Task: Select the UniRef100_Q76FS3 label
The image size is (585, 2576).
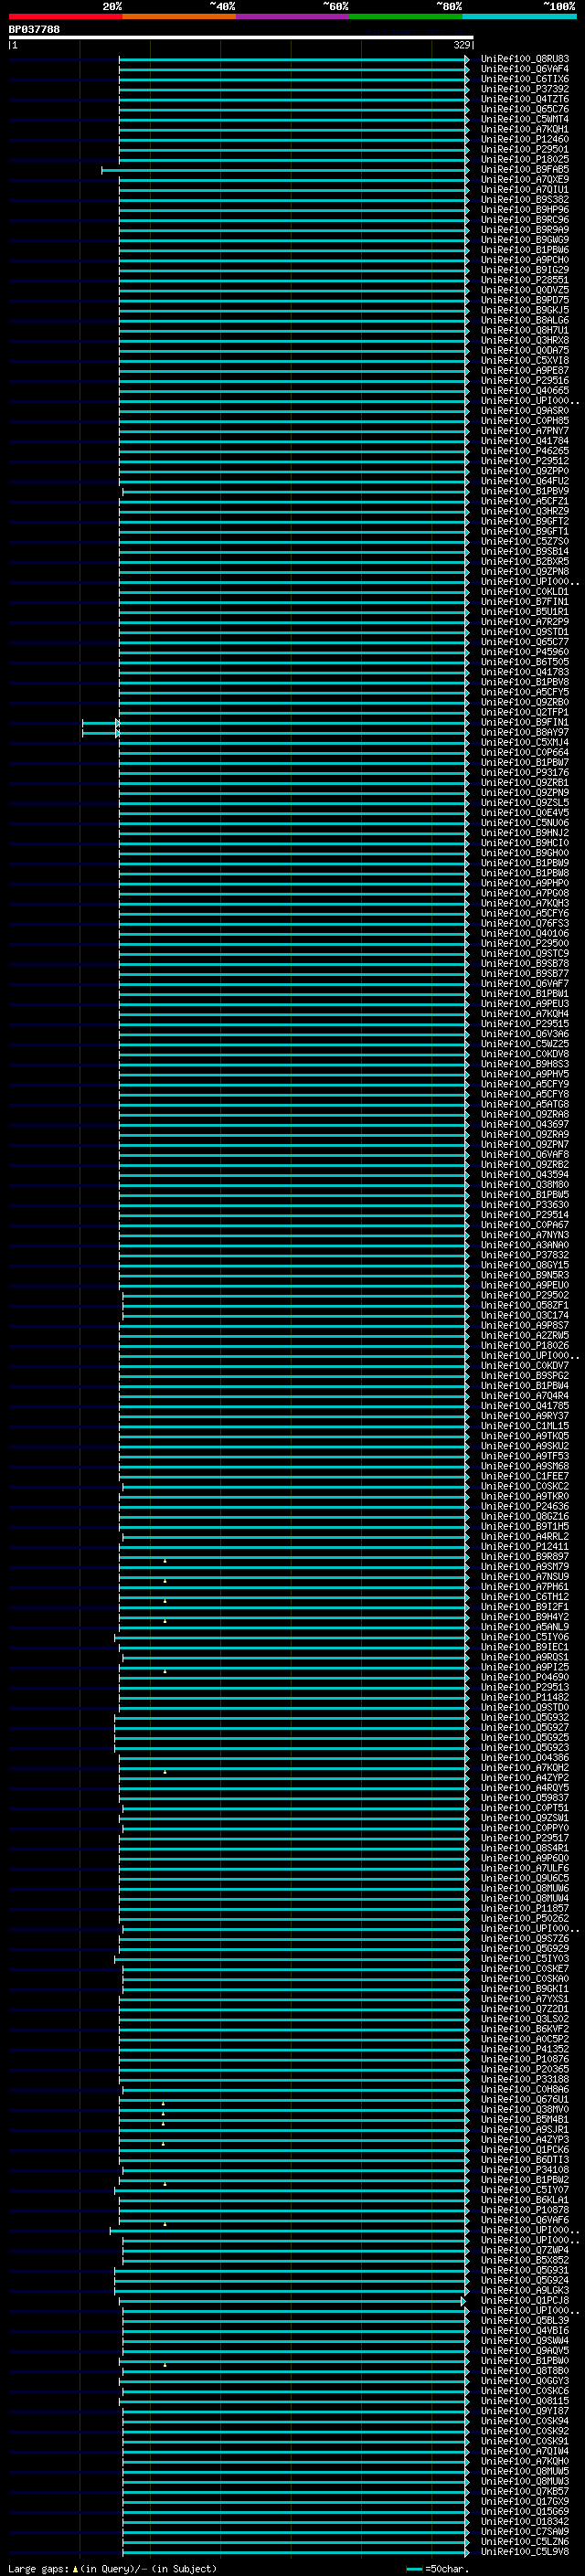Action: point(525,923)
